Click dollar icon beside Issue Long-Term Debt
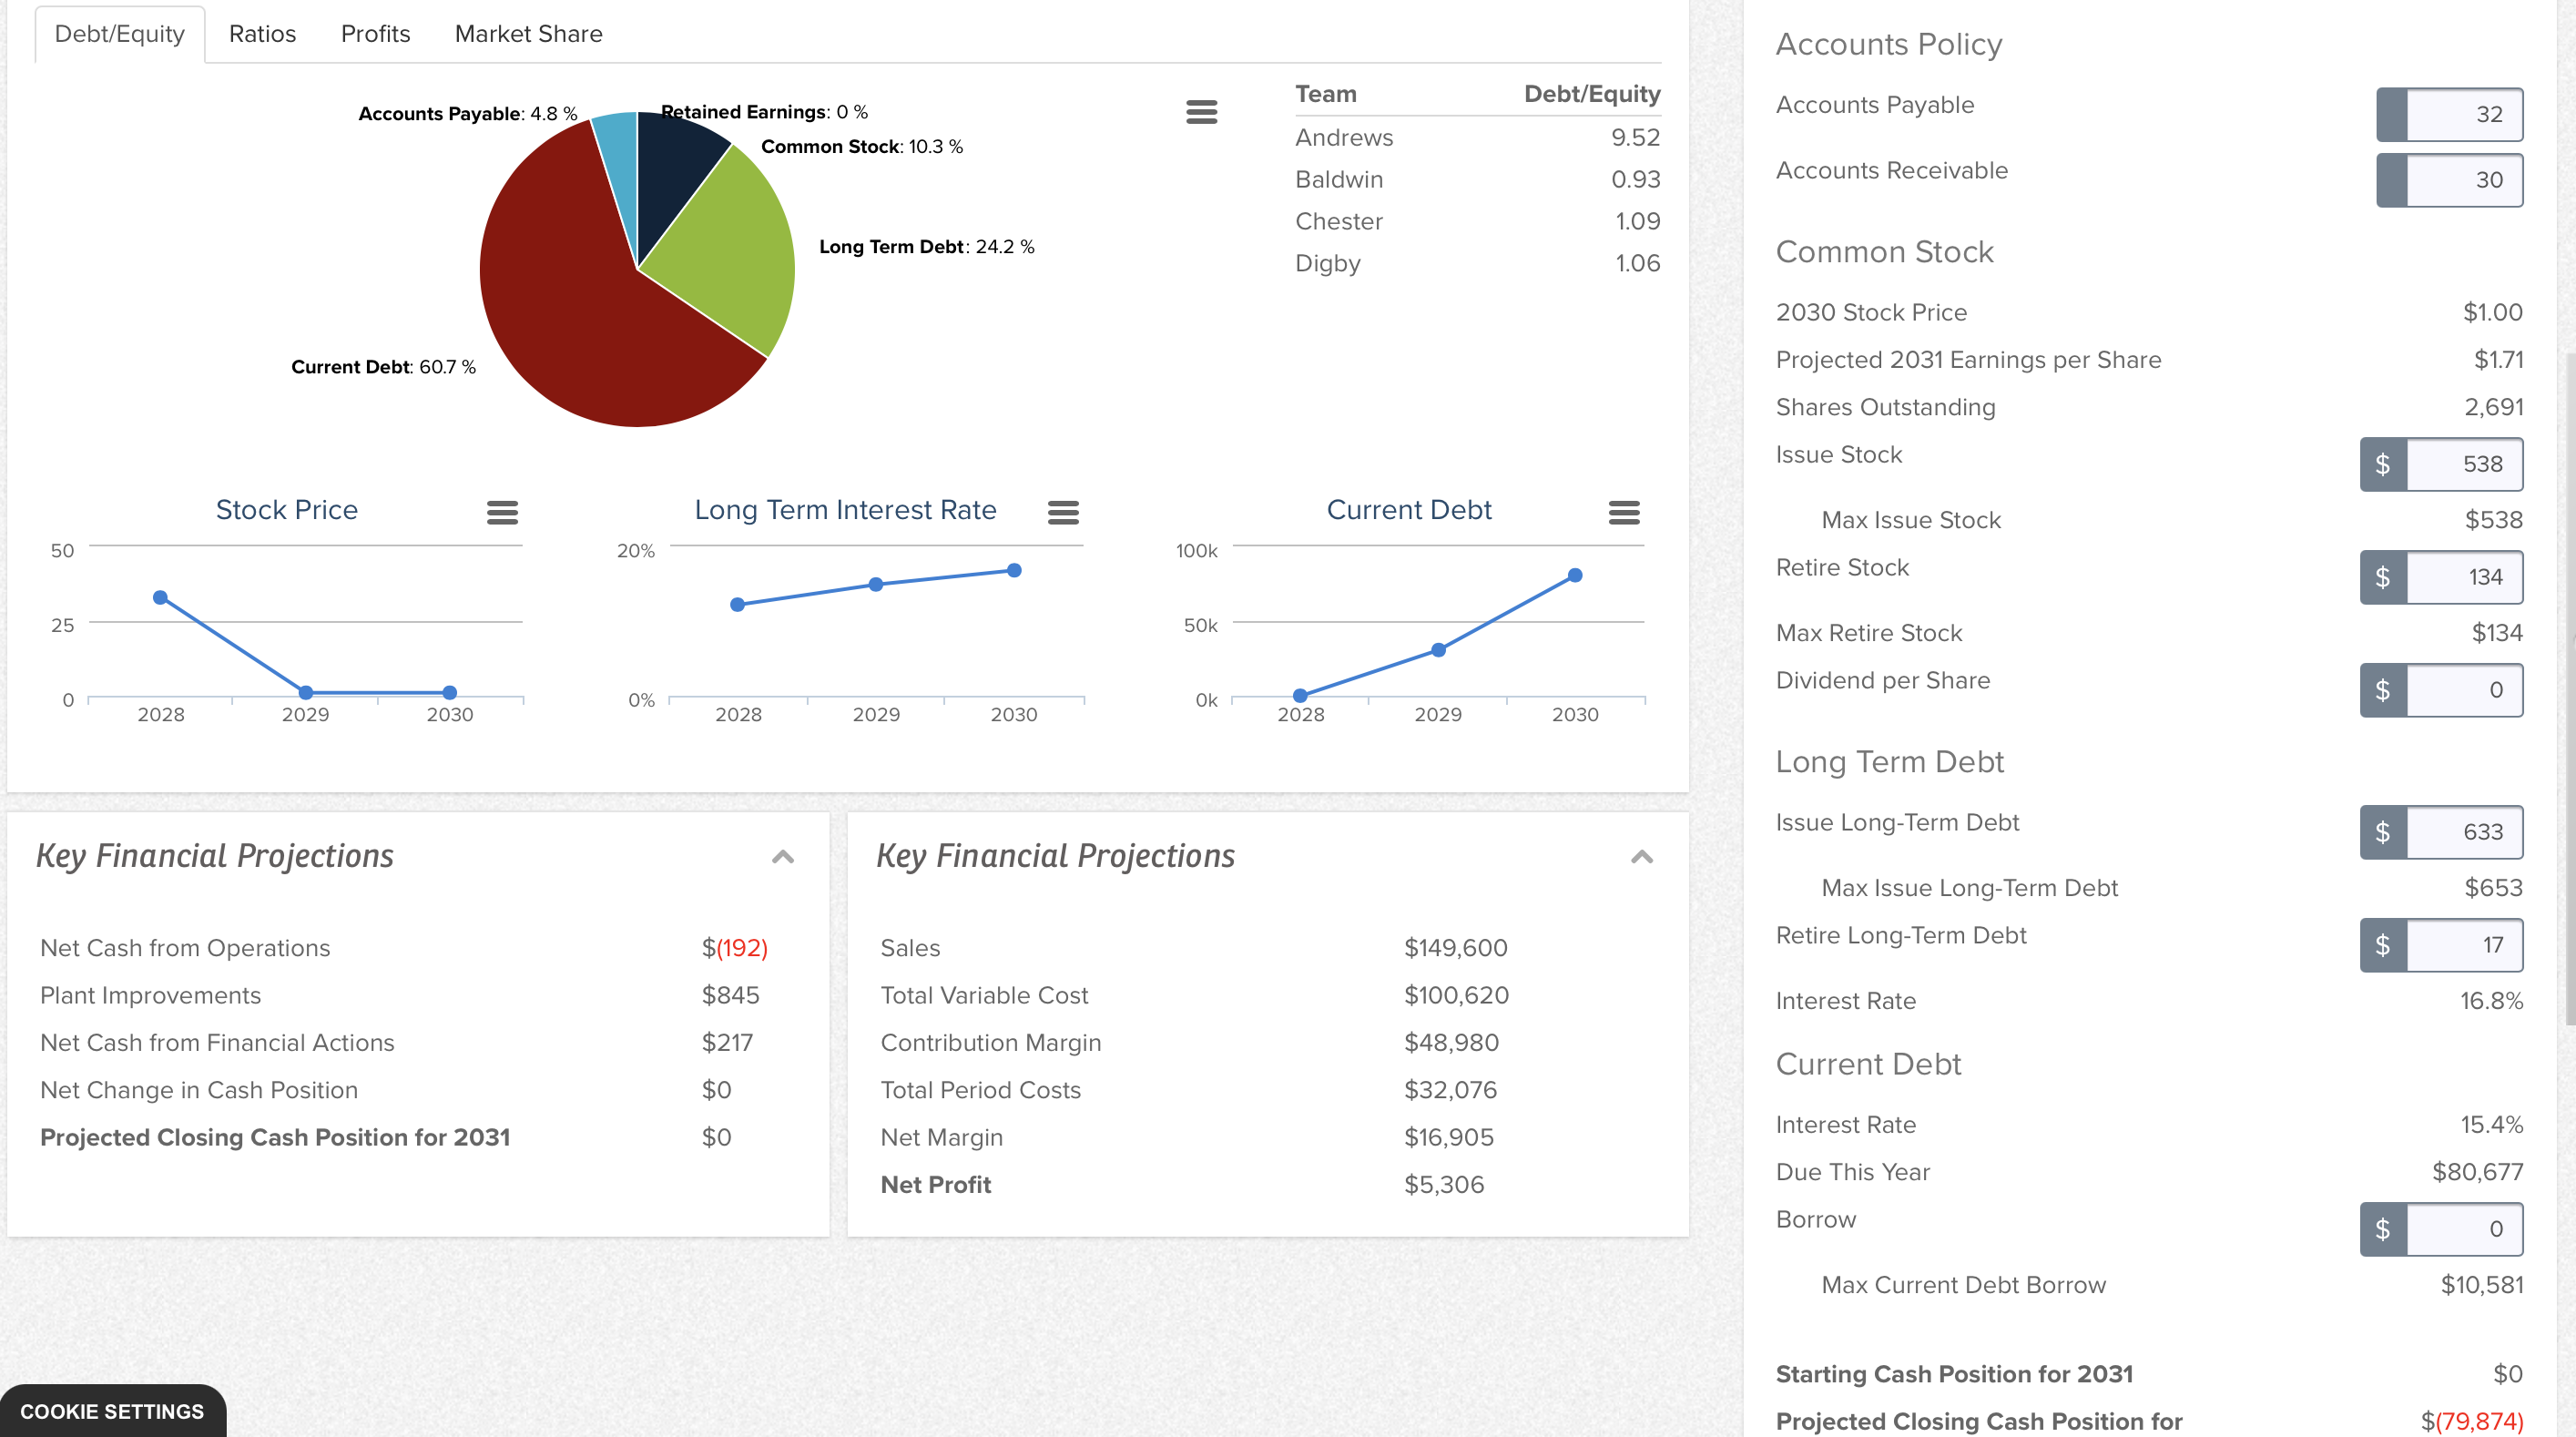Viewport: 2576px width, 1437px height. coord(2383,832)
